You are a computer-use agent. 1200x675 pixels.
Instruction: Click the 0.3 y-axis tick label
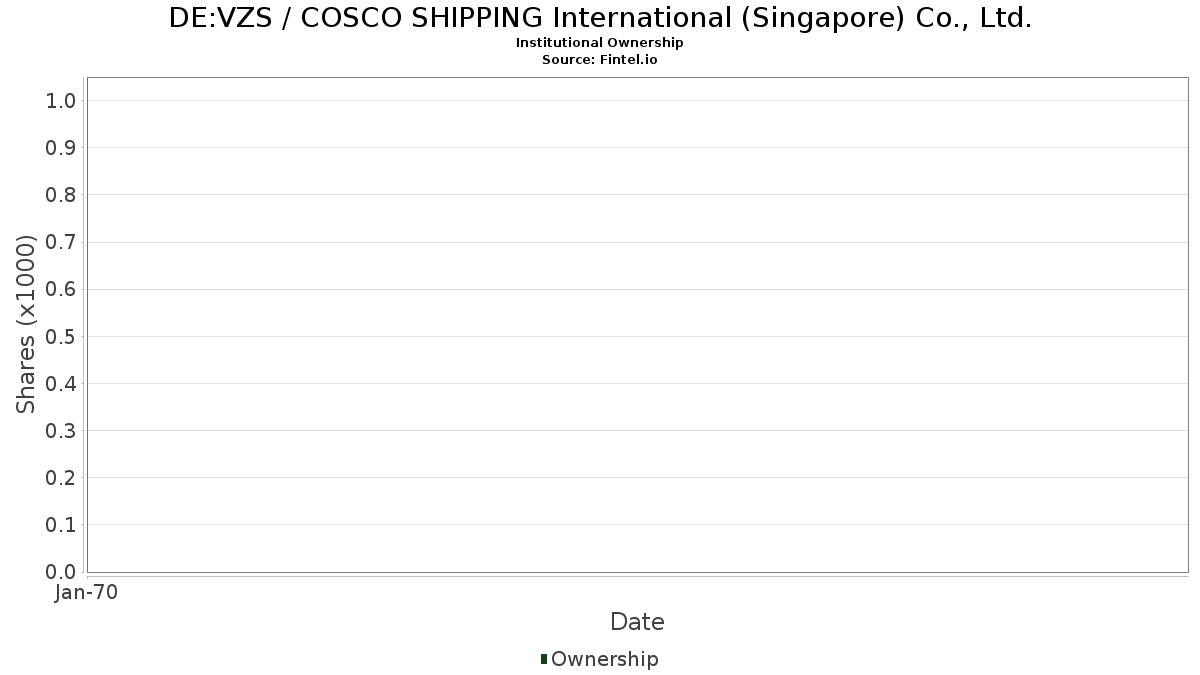61,430
